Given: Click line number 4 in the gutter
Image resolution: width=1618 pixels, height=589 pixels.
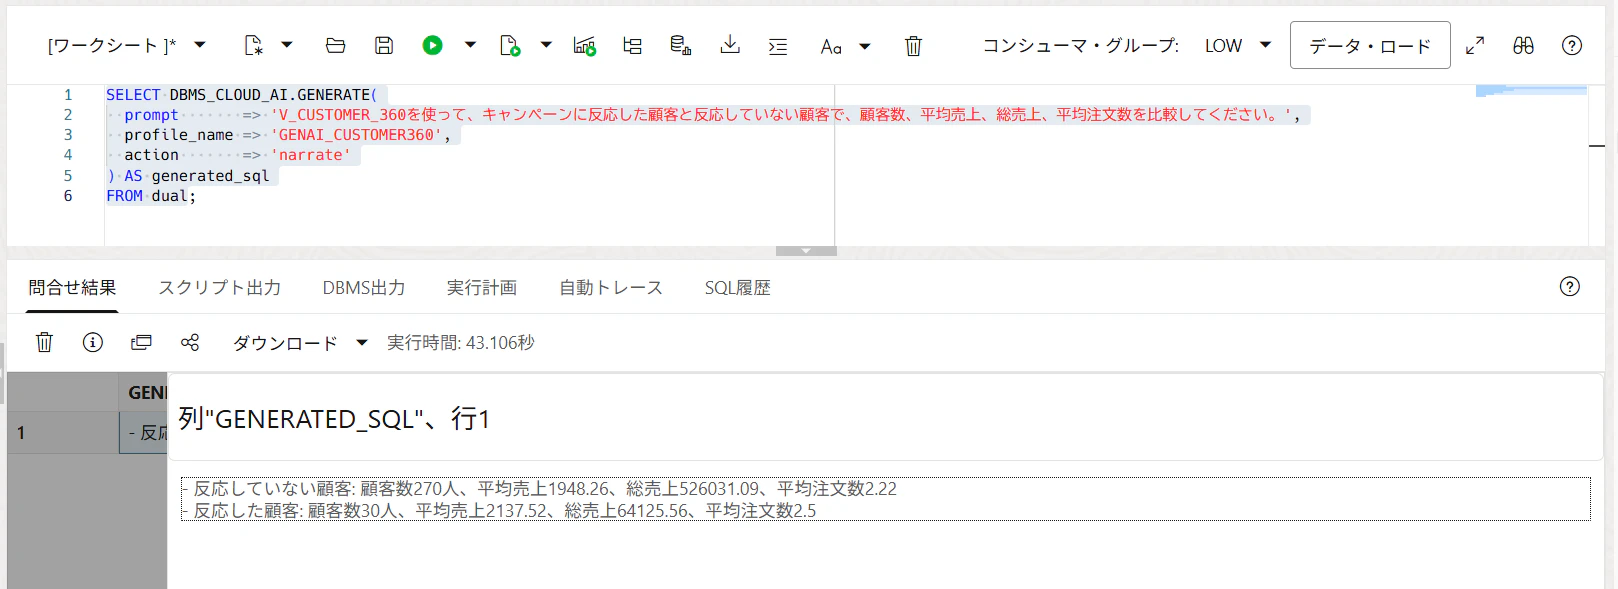Looking at the screenshot, I should point(68,155).
